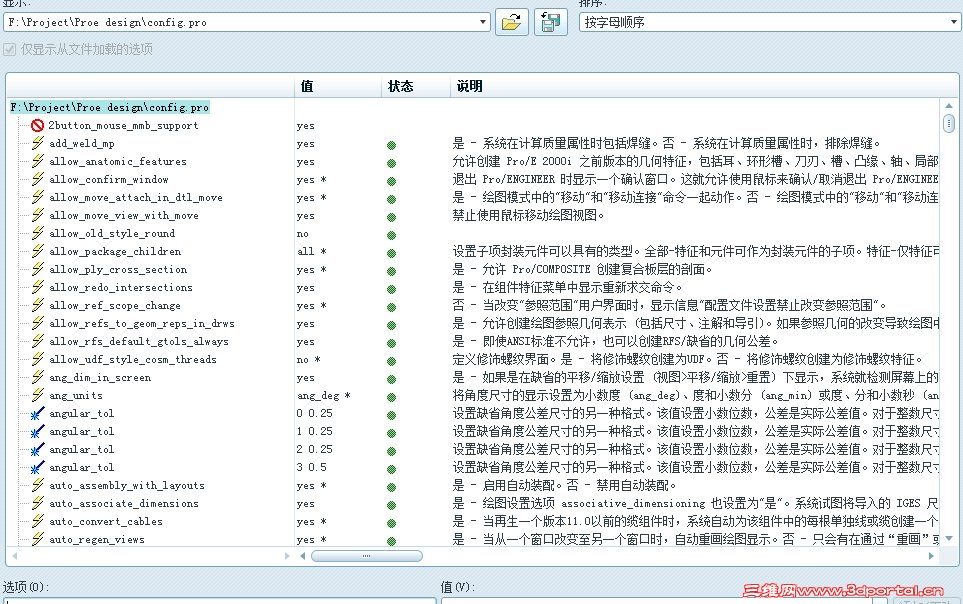Click the lightning icon beside auto_regen_views
Viewport: 963px width, 604px height.
click(38, 539)
